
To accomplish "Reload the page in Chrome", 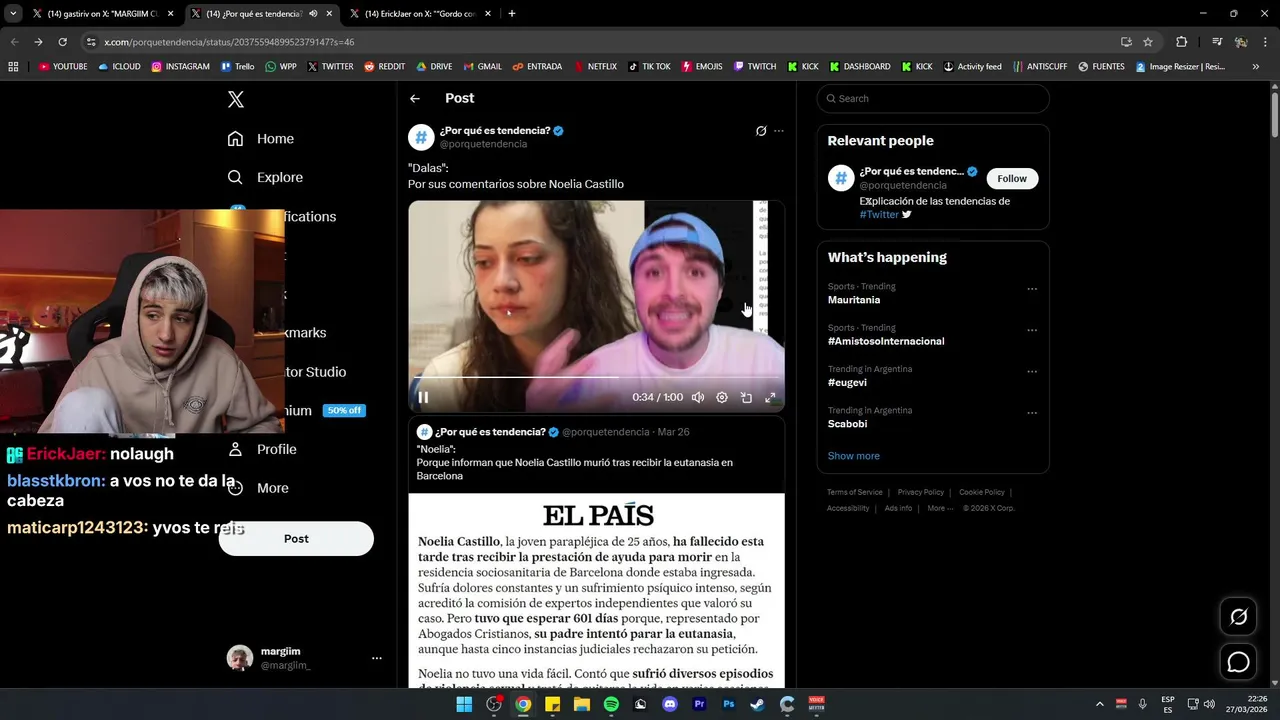I will (62, 42).
